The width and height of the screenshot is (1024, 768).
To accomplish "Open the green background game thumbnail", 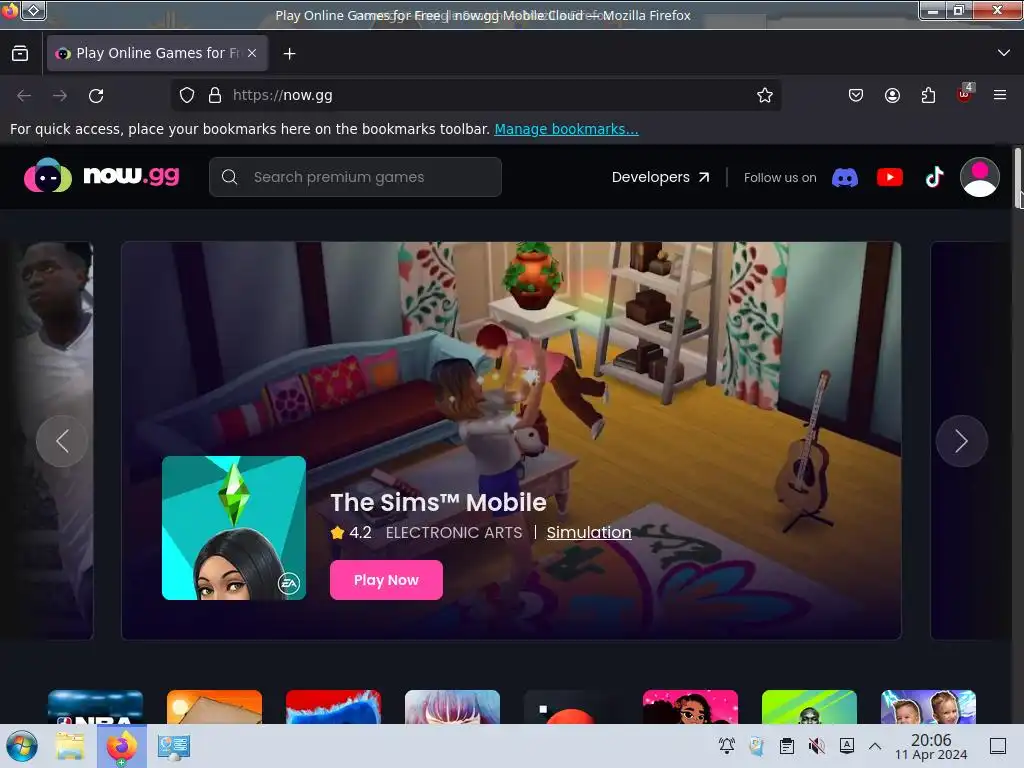I will coord(809,707).
